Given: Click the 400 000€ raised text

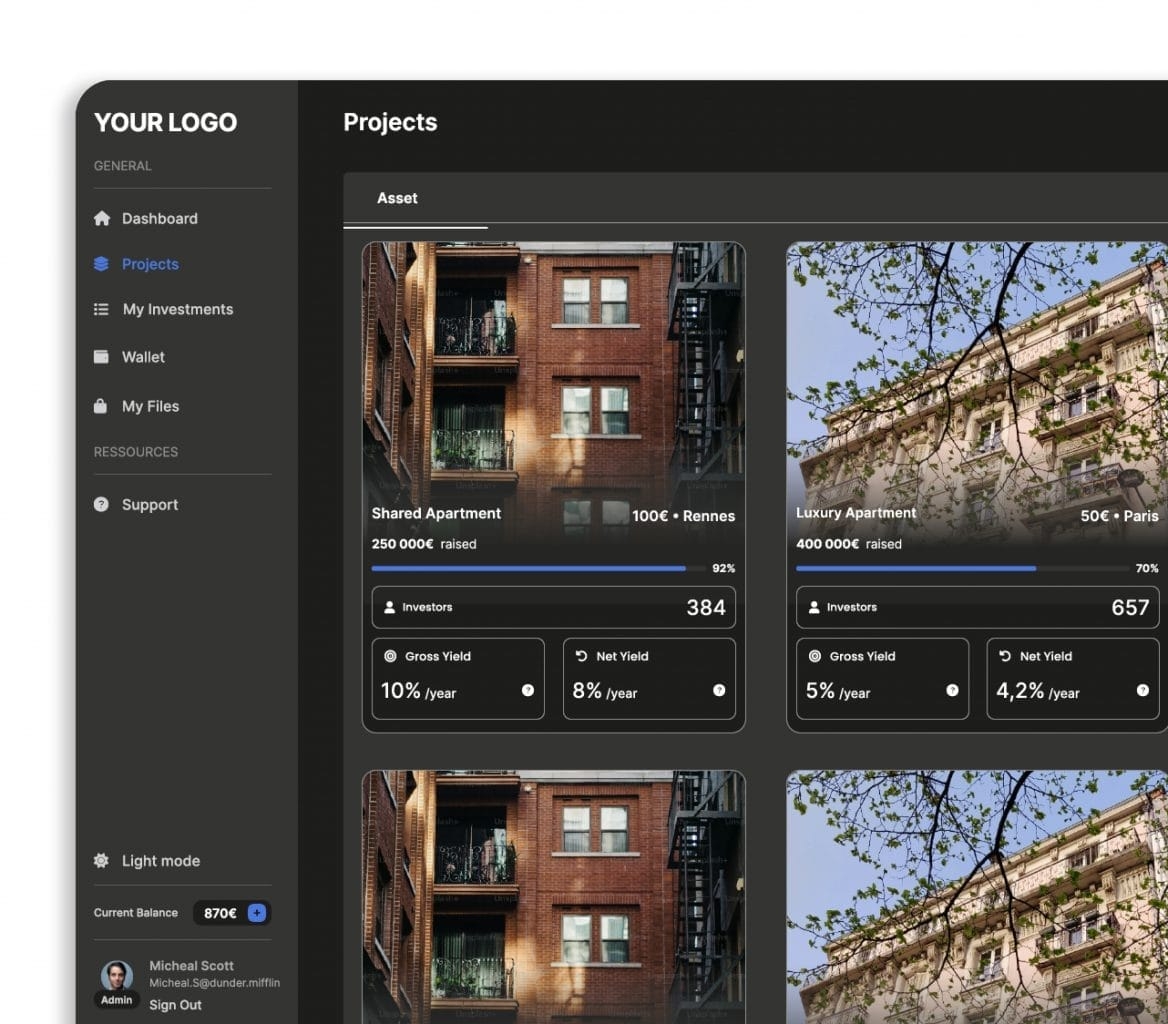Looking at the screenshot, I should (848, 544).
